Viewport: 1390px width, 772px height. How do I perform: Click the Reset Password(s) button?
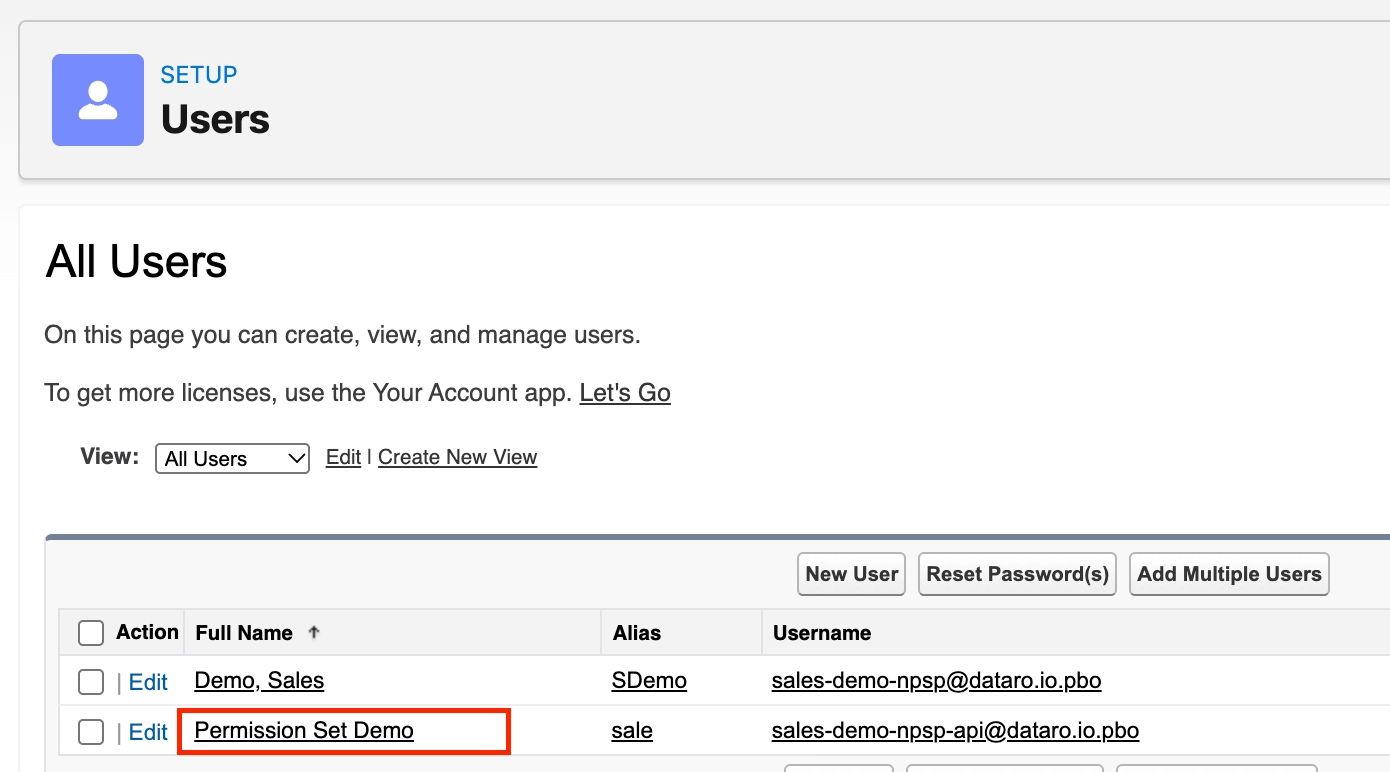1017,574
